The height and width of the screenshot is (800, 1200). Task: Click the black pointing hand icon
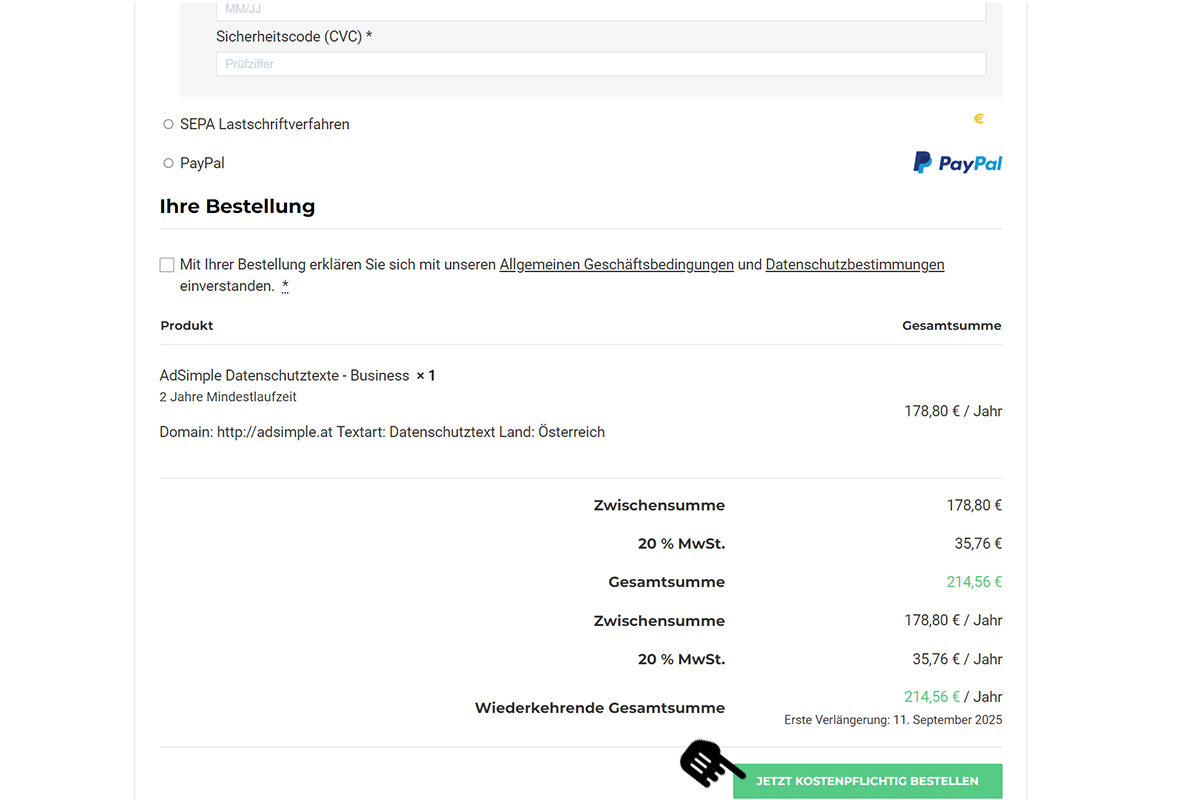point(711,764)
